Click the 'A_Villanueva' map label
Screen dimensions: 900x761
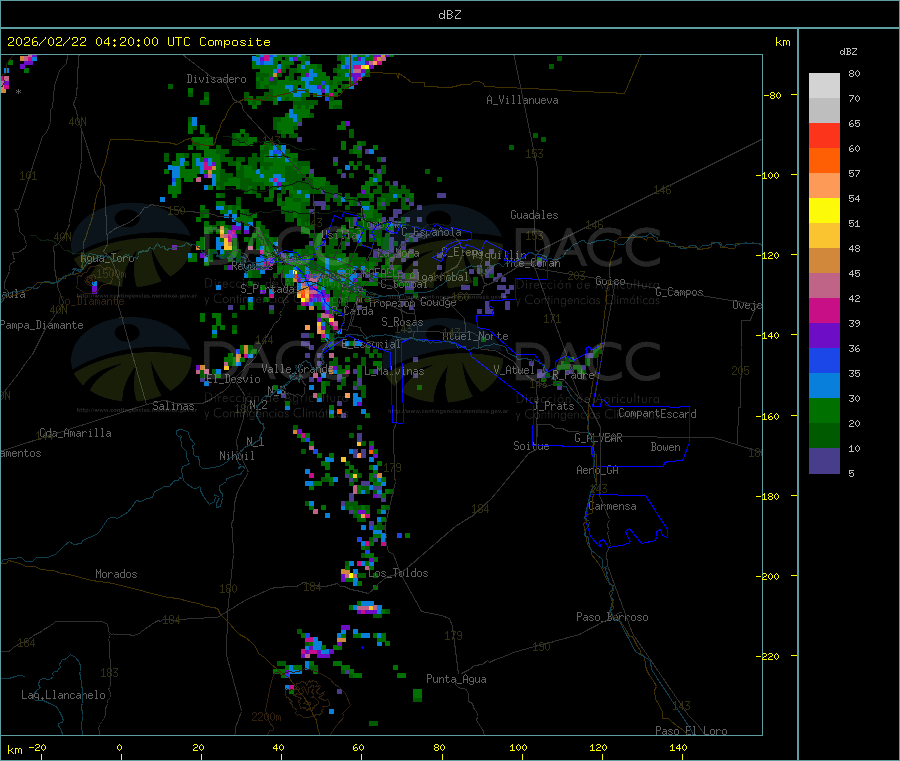point(522,100)
